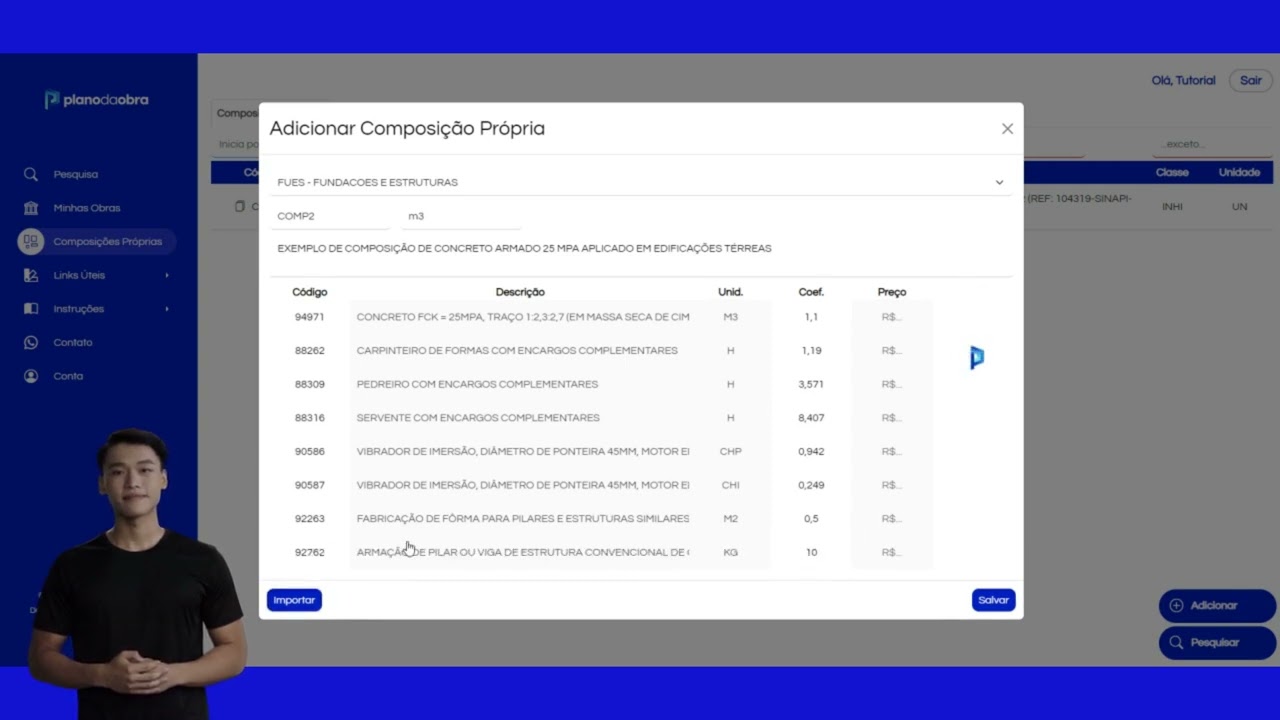Viewport: 1280px width, 720px height.
Task: Click the Importar button
Action: click(294, 600)
